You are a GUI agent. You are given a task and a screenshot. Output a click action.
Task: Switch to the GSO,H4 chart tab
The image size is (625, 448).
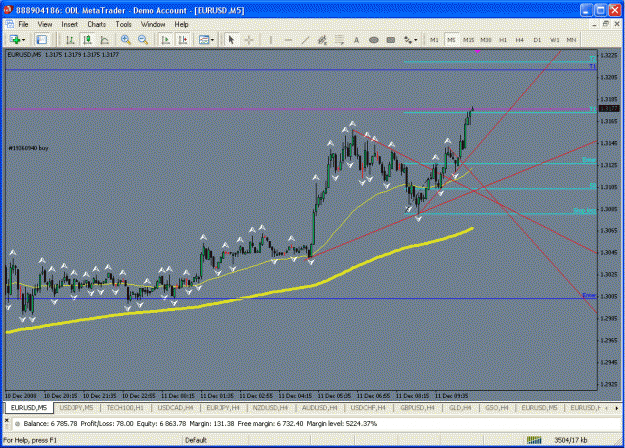tap(497, 408)
